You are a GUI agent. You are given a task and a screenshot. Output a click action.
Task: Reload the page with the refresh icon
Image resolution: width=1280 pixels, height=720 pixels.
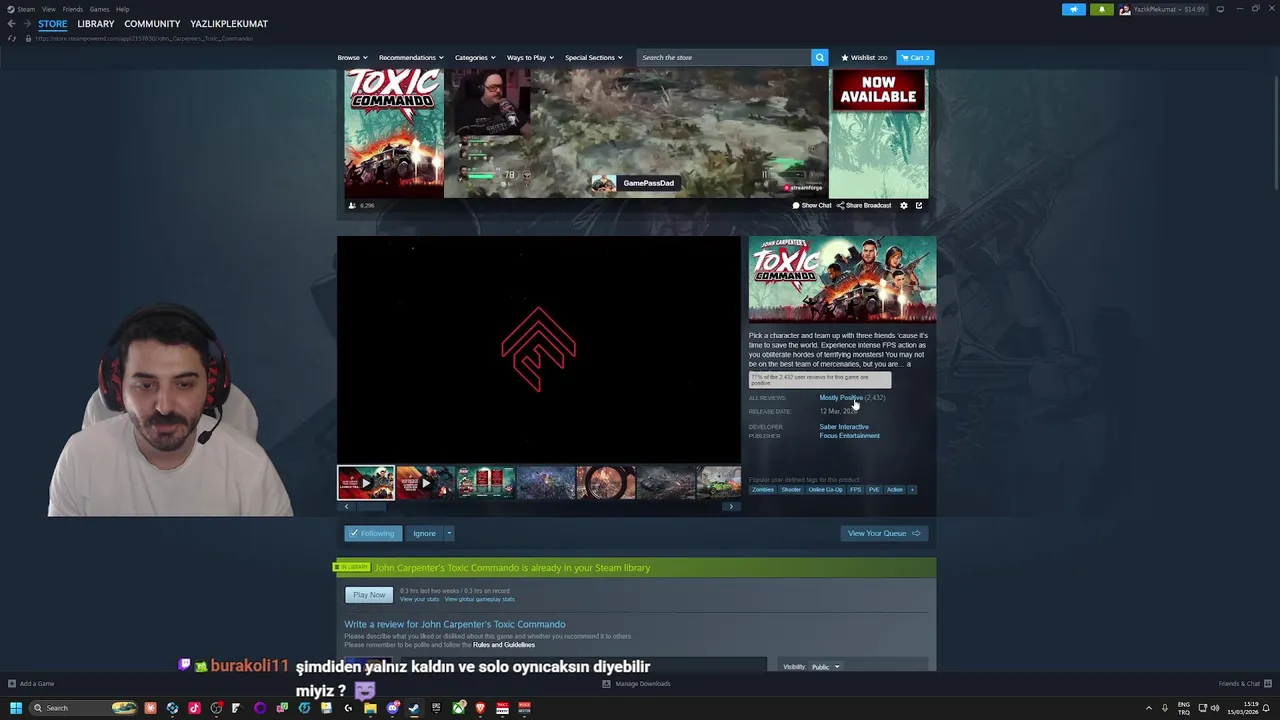(x=12, y=38)
